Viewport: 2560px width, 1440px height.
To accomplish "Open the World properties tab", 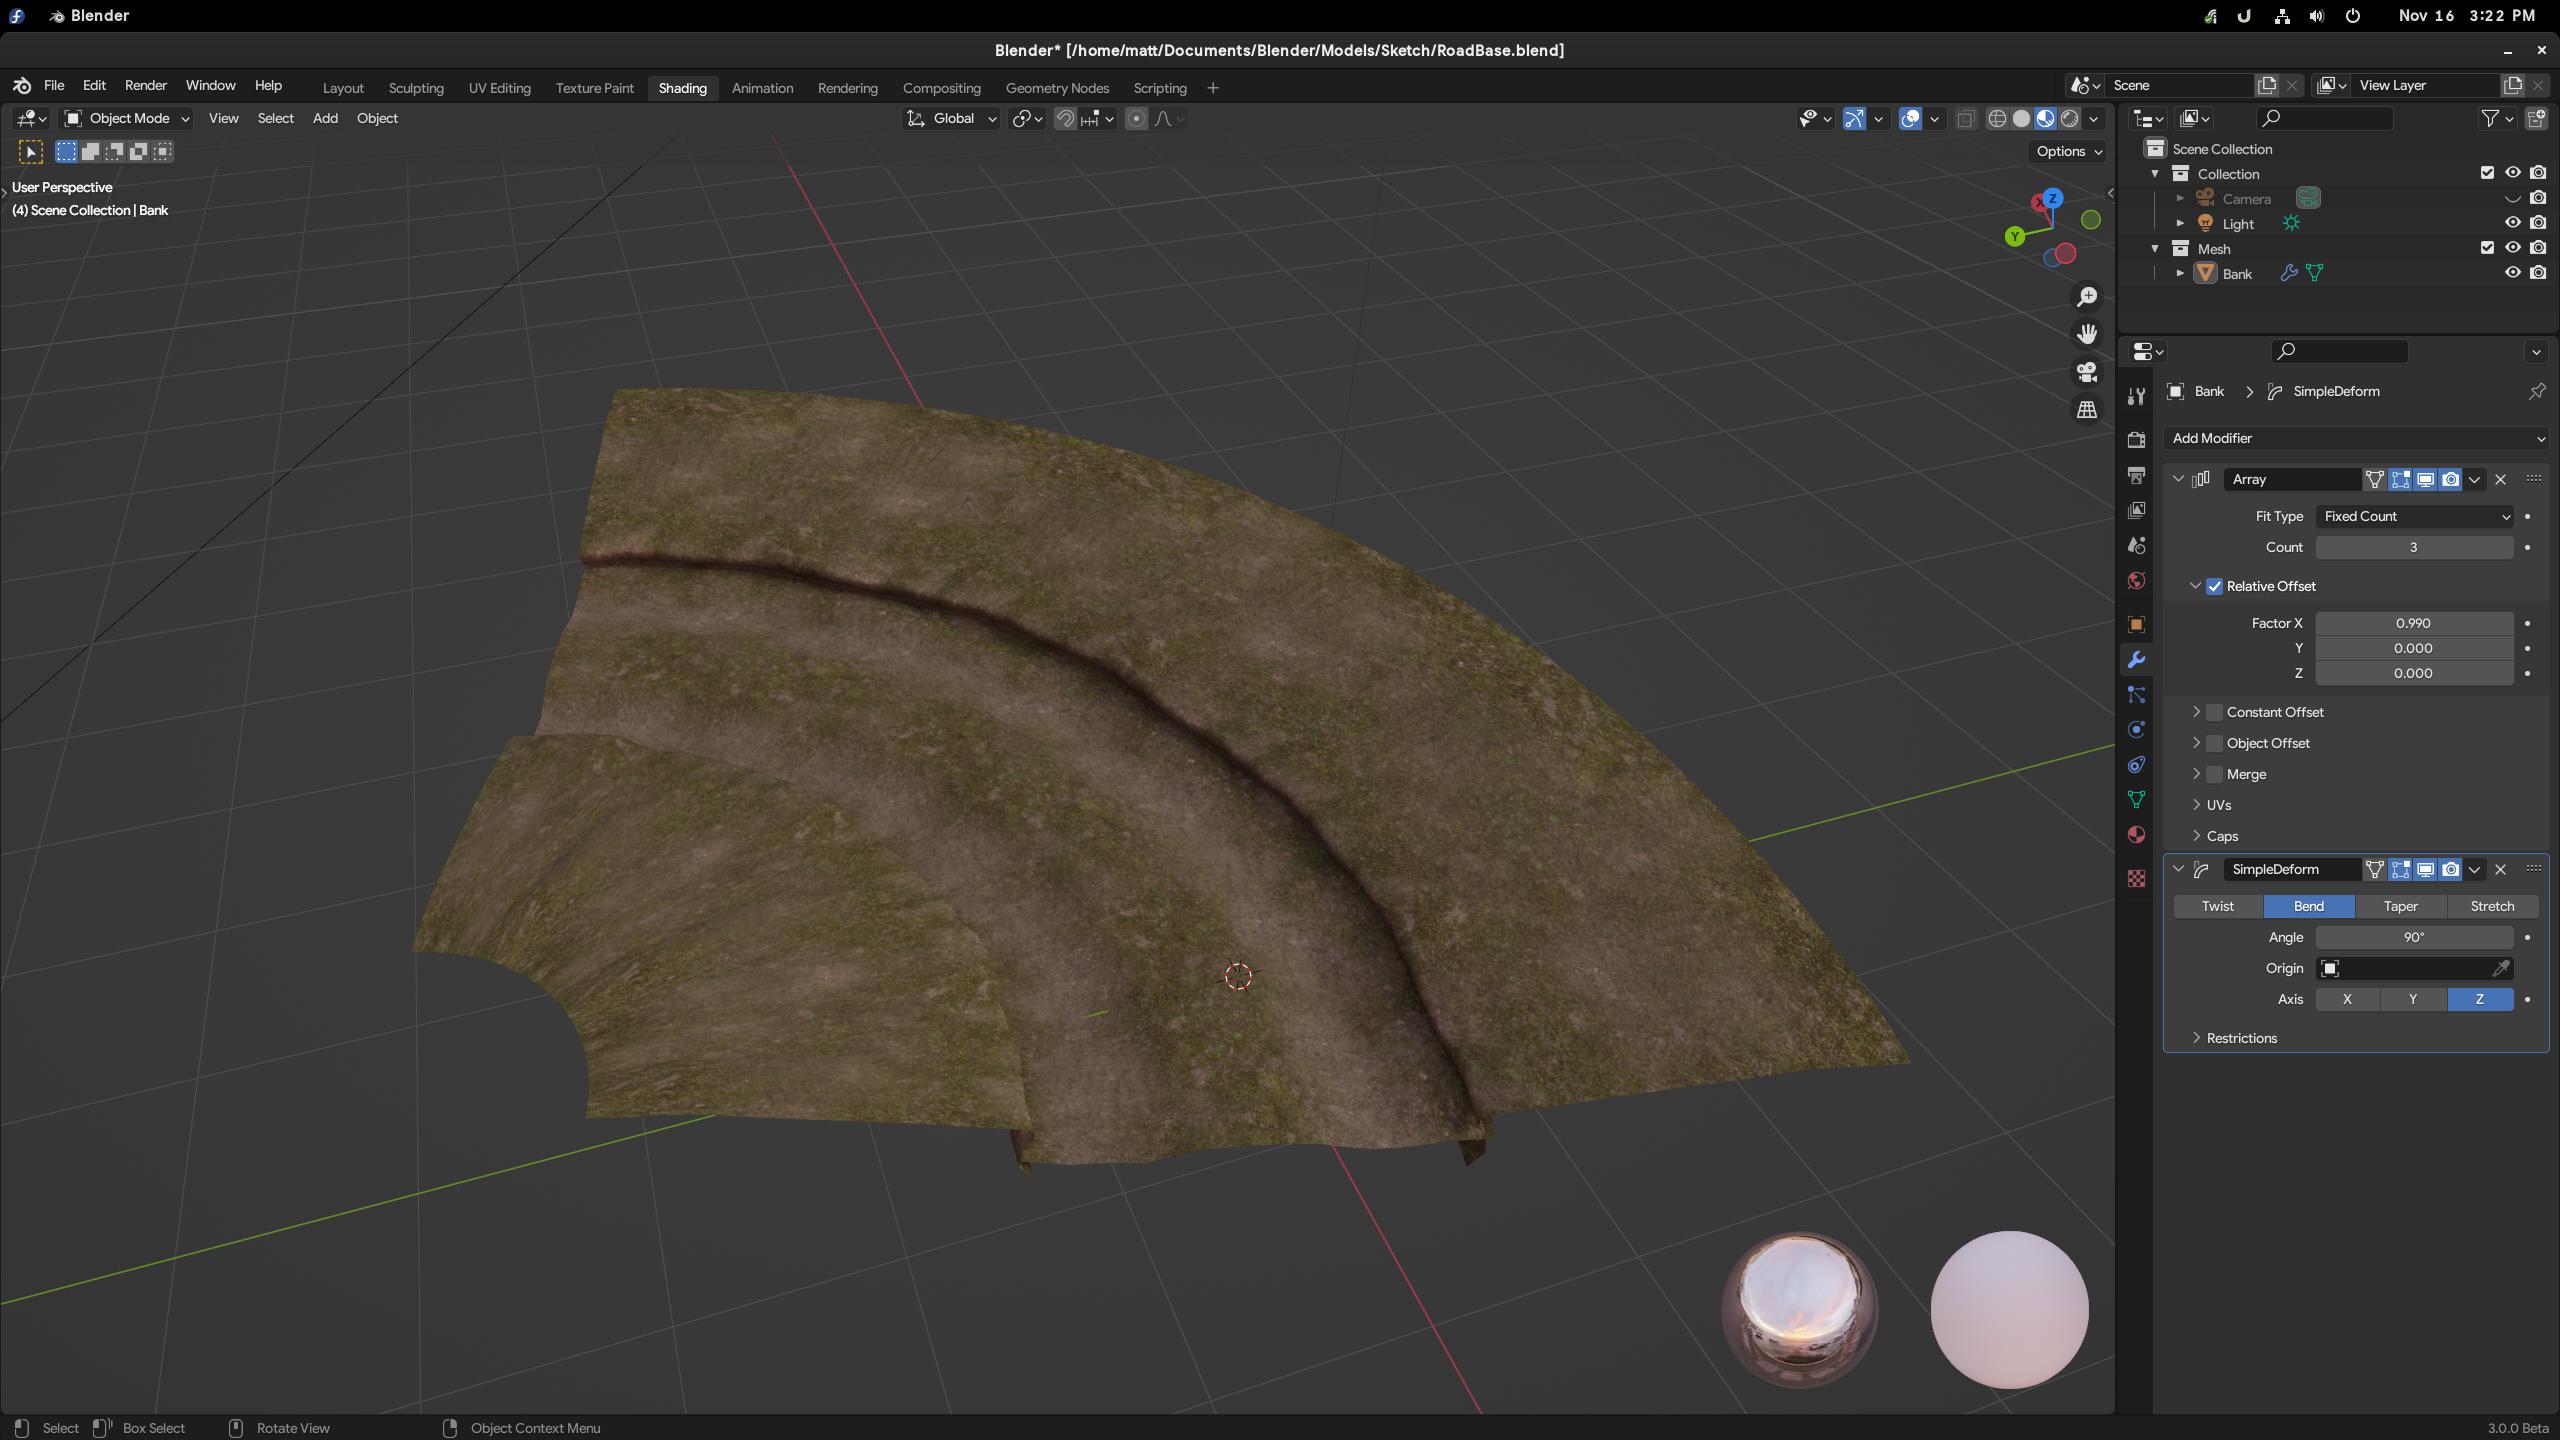I will (2136, 580).
